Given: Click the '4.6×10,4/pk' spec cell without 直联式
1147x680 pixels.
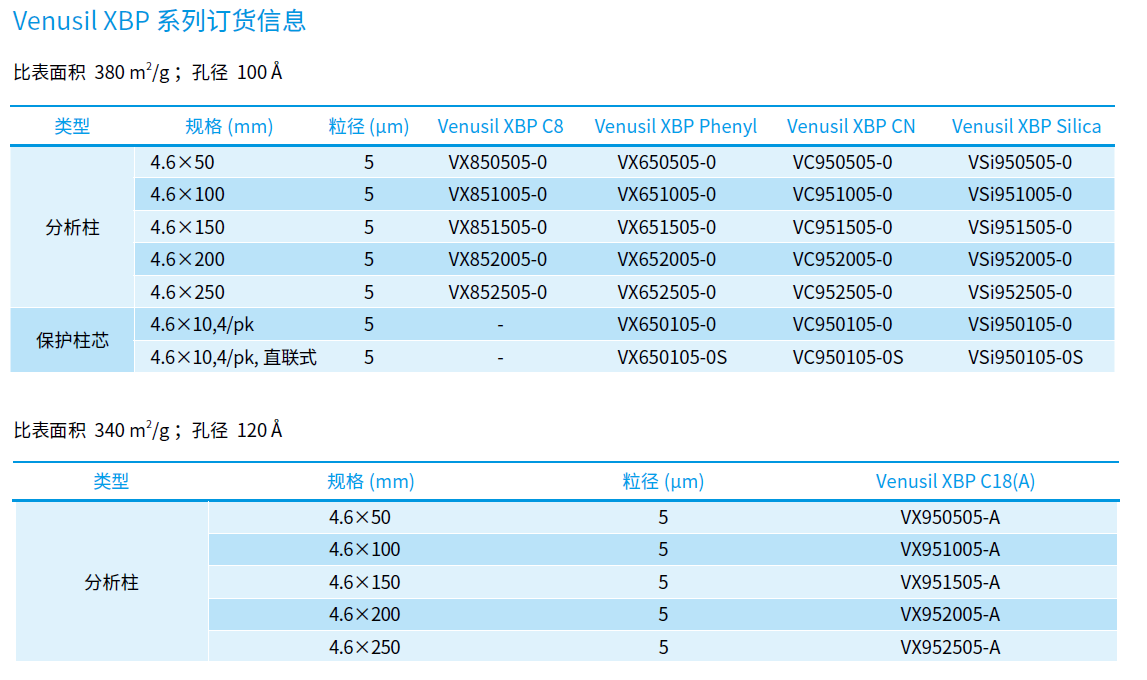Looking at the screenshot, I should coord(202,325).
